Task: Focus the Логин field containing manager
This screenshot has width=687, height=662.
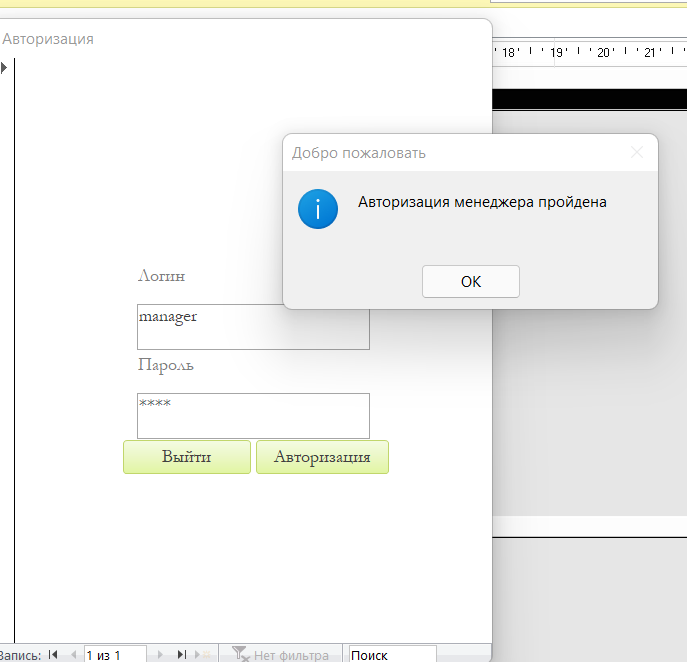Action: coord(253,327)
